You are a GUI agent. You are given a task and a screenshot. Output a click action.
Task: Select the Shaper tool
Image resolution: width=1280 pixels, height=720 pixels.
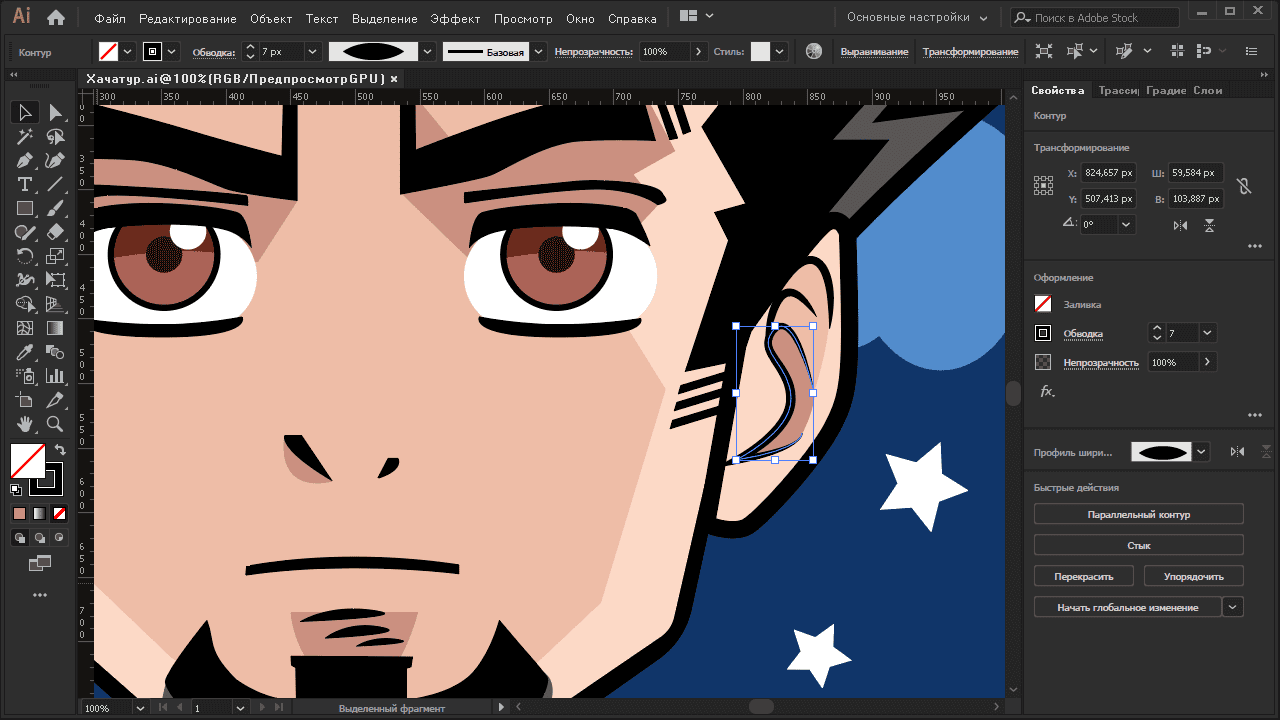pyautogui.click(x=25, y=233)
